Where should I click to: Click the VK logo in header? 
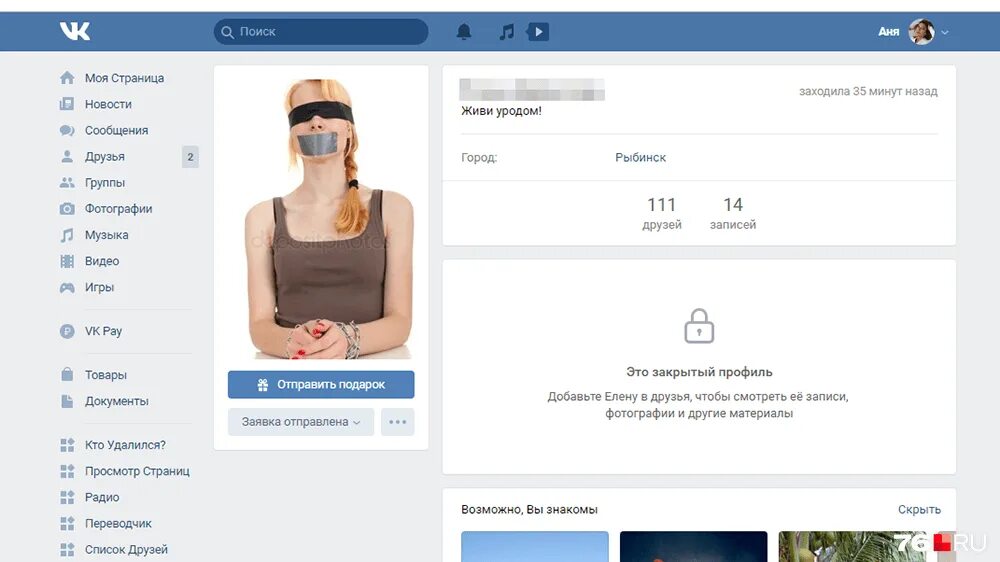point(75,31)
